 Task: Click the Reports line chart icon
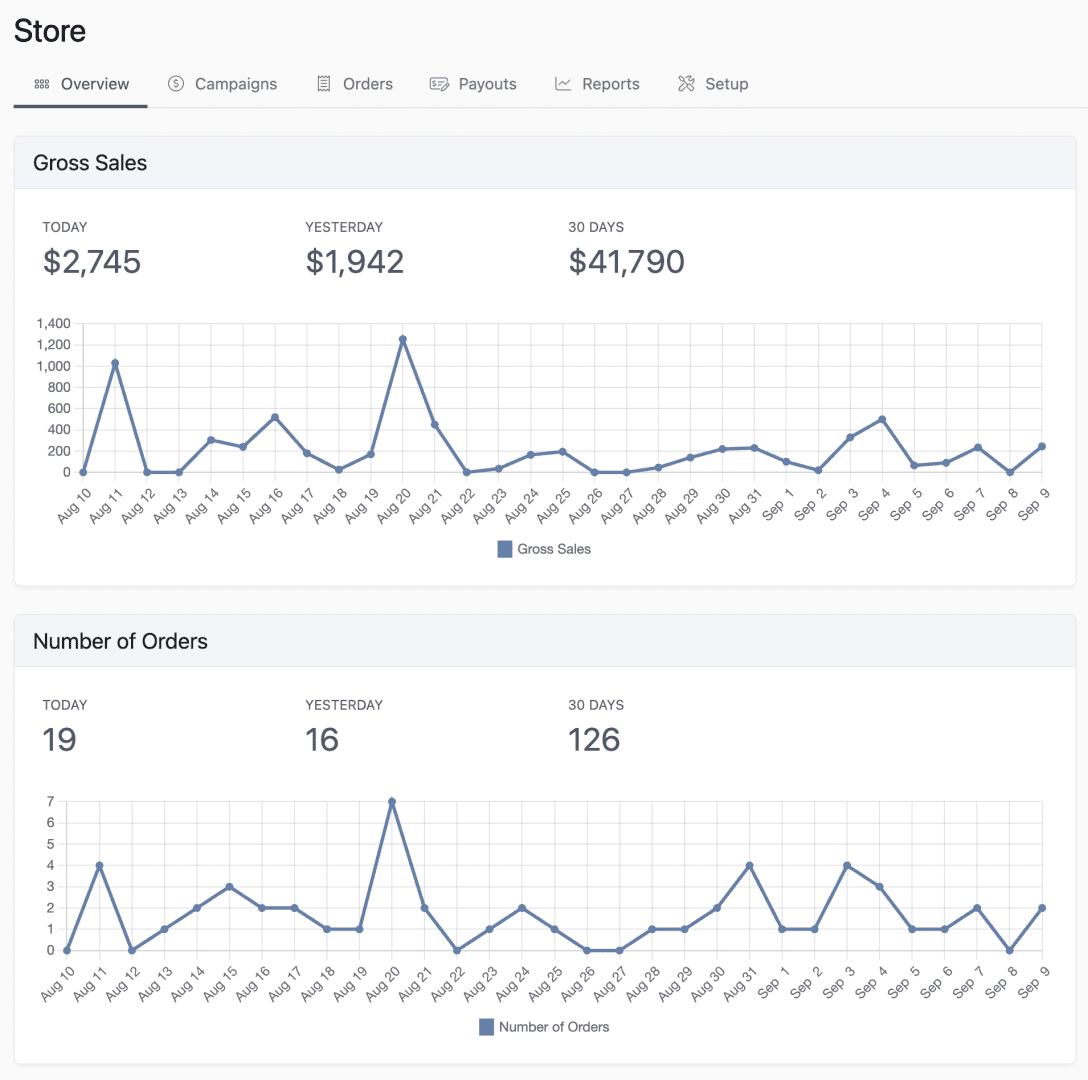point(563,84)
